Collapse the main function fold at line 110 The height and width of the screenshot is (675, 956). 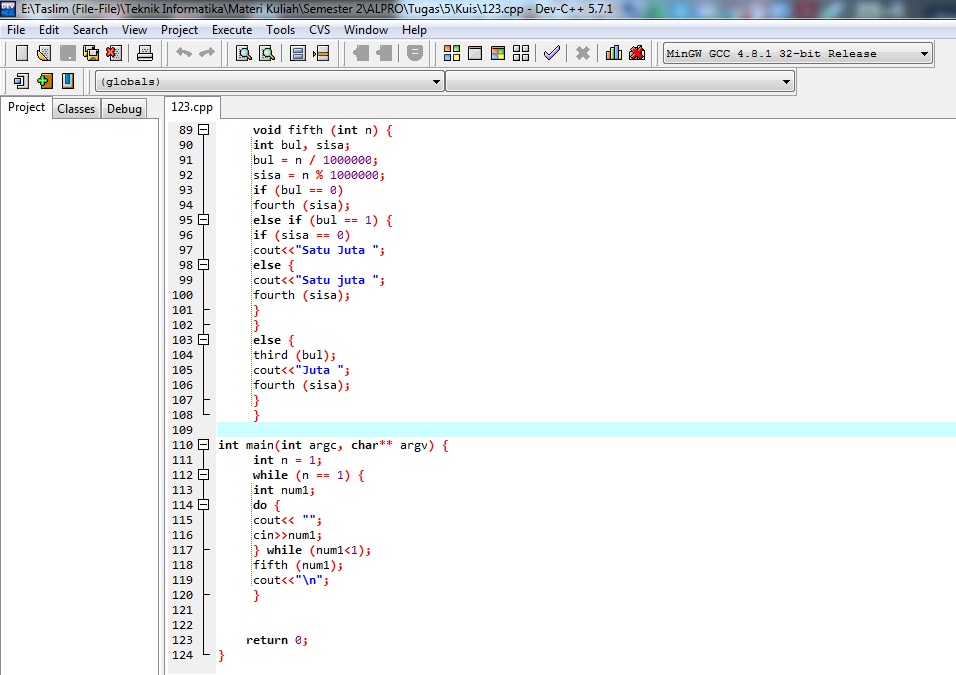point(204,445)
